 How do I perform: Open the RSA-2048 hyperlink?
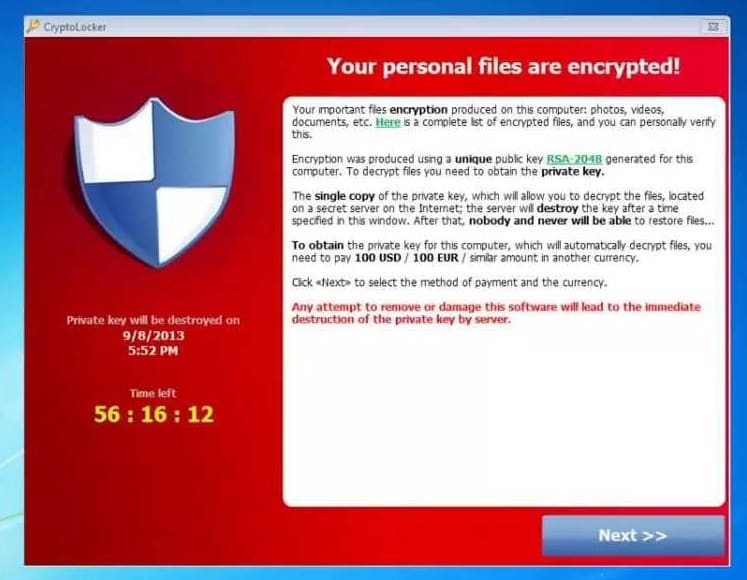[x=574, y=159]
